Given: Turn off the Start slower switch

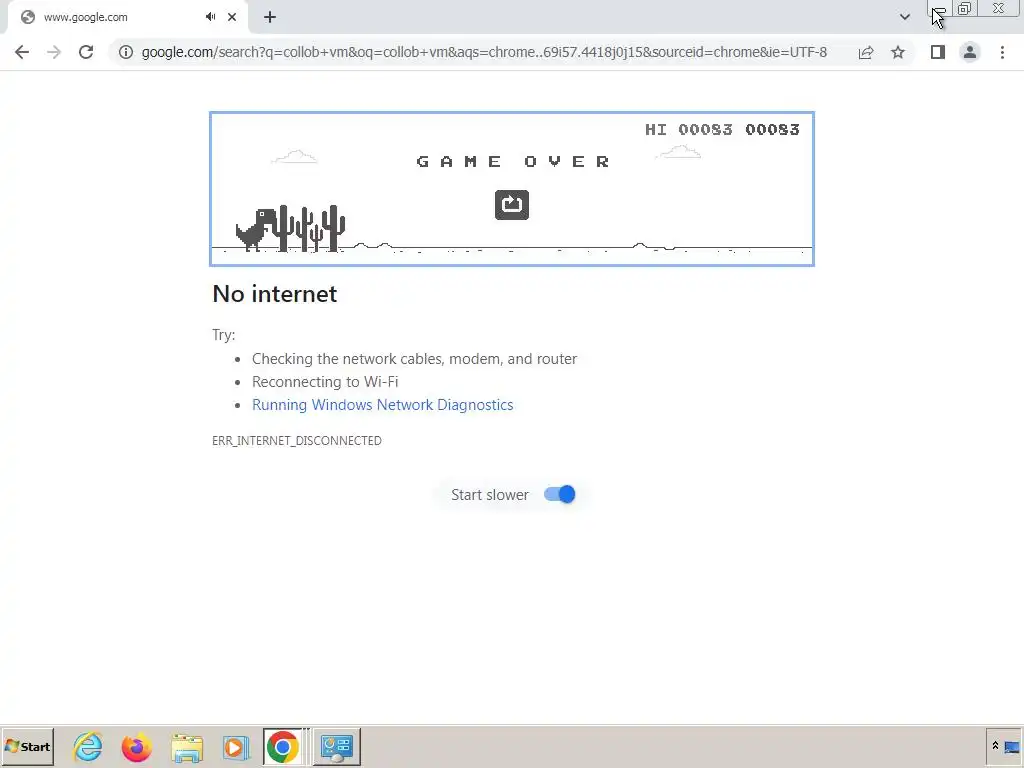Looking at the screenshot, I should [x=560, y=494].
